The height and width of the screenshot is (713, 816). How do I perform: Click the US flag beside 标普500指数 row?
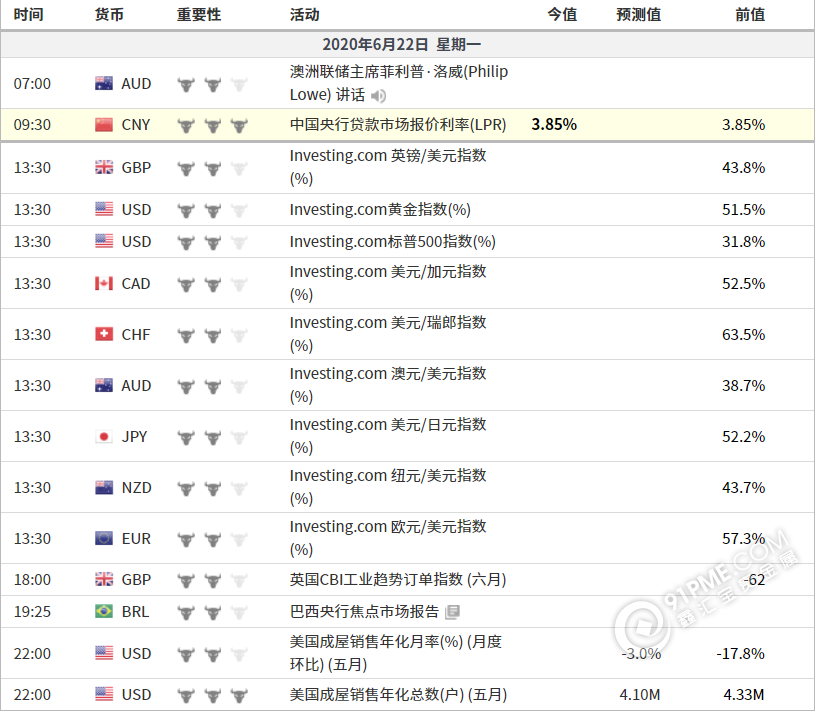coord(104,241)
